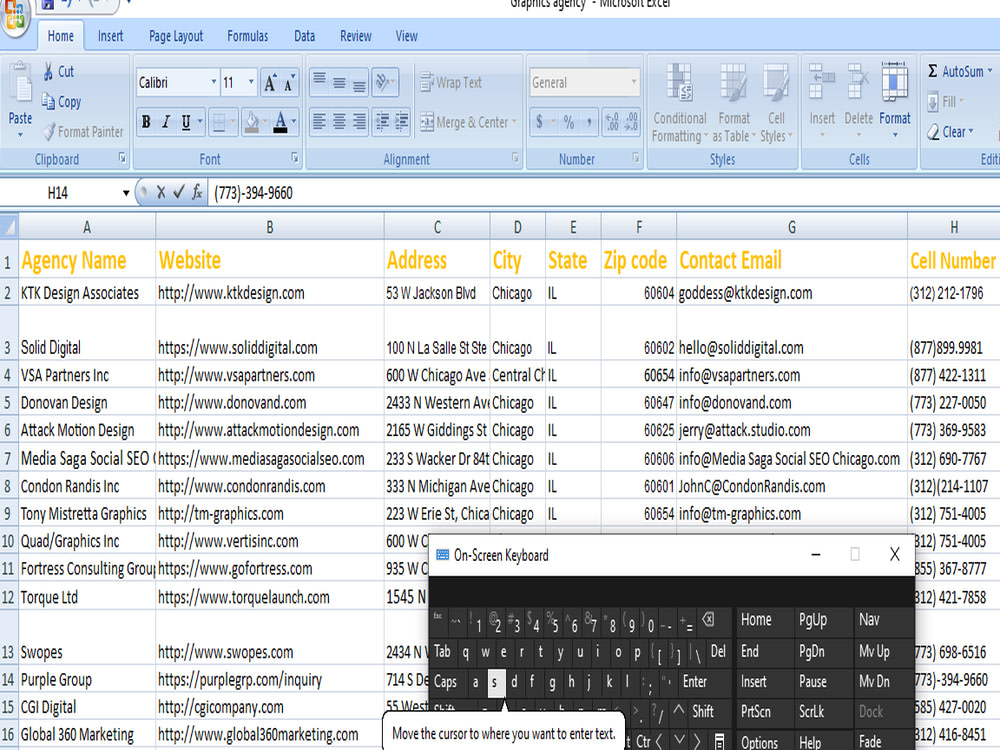The height and width of the screenshot is (750, 1000).
Task: Click AutoSum
Action: click(955, 71)
